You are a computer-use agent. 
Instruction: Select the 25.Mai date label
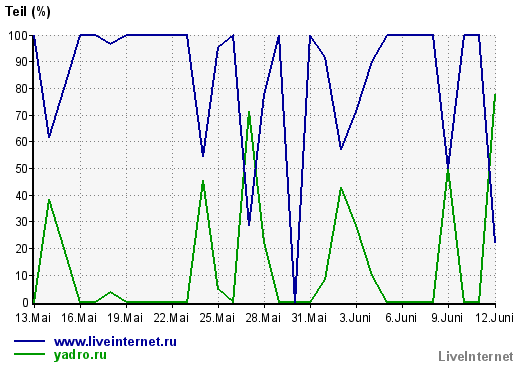click(217, 318)
